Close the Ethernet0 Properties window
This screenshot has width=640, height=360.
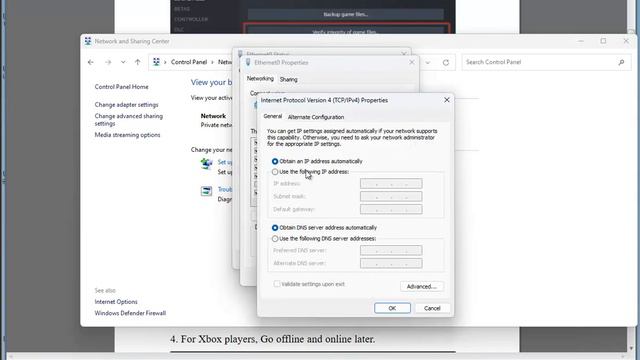pyautogui.click(x=411, y=62)
